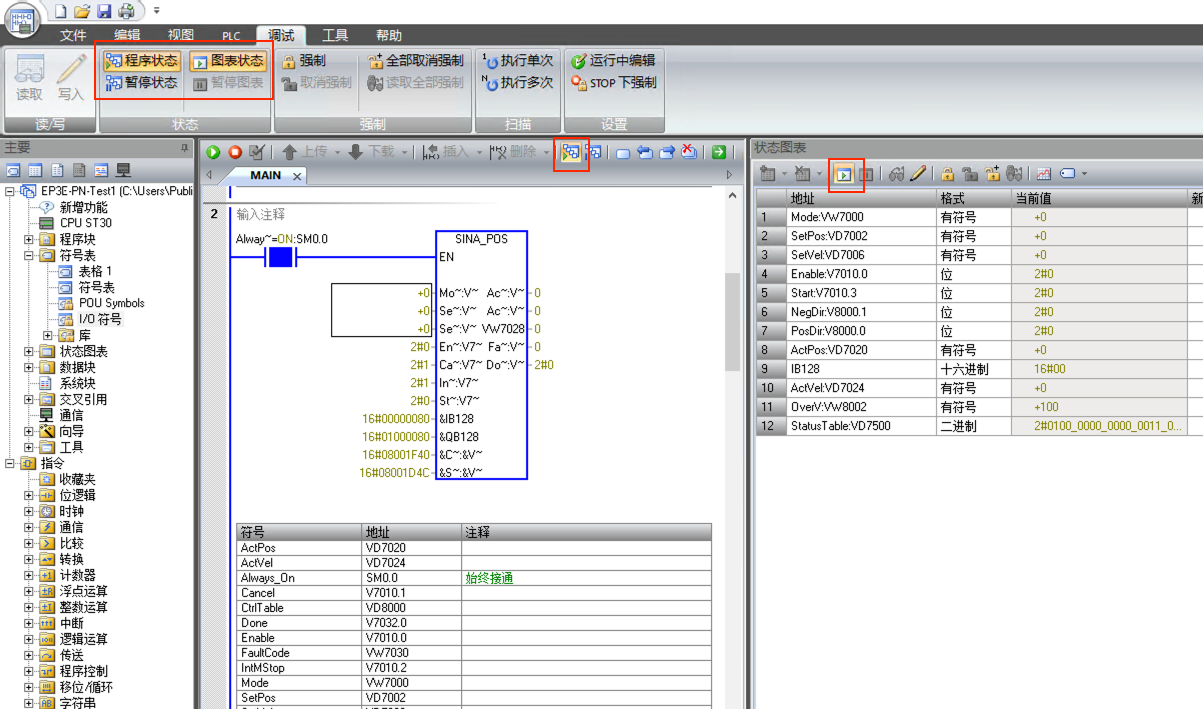Screen dimensions: 1203x709
Task: Expand the 状态图表 tree node
Action: [x=30, y=351]
